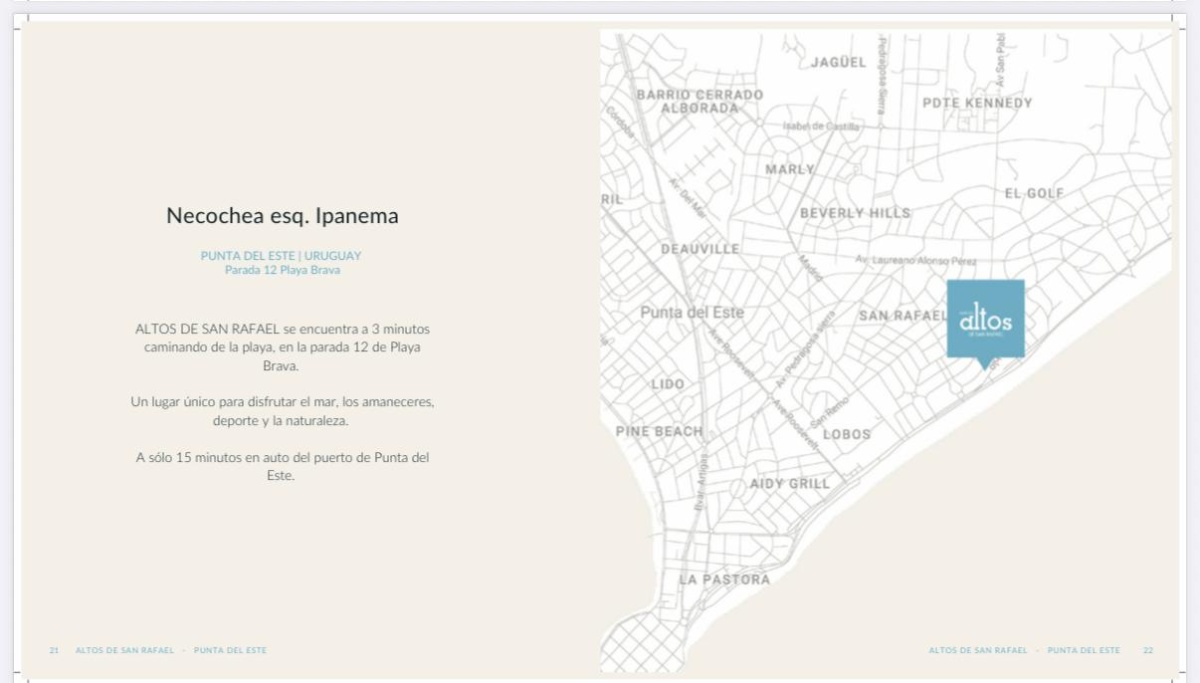Select the AIDY GRILL map label
This screenshot has width=1200, height=683.
[790, 484]
